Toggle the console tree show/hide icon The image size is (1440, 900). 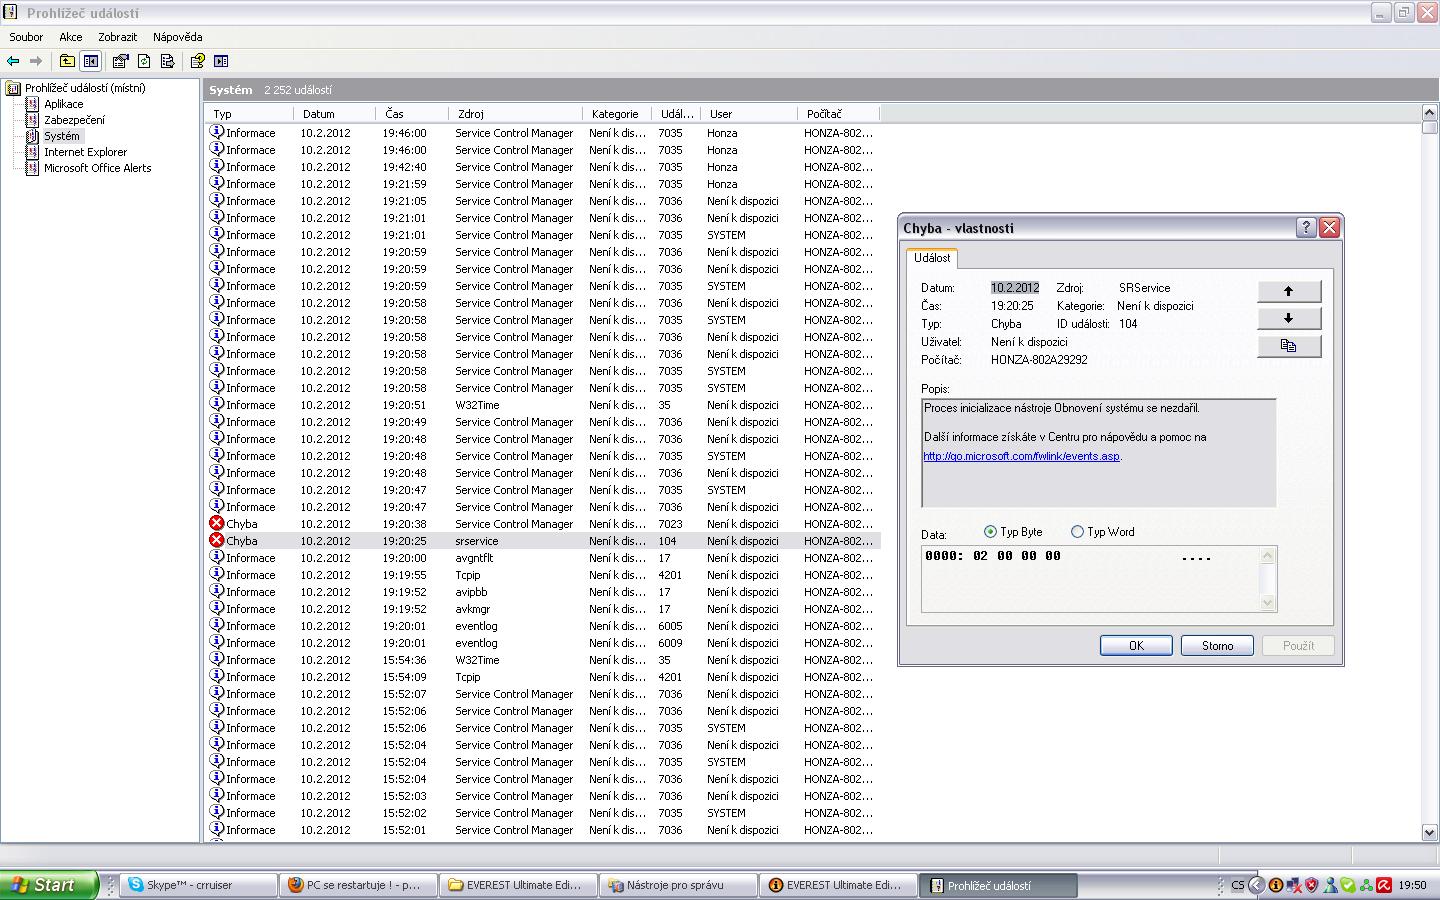(x=91, y=61)
